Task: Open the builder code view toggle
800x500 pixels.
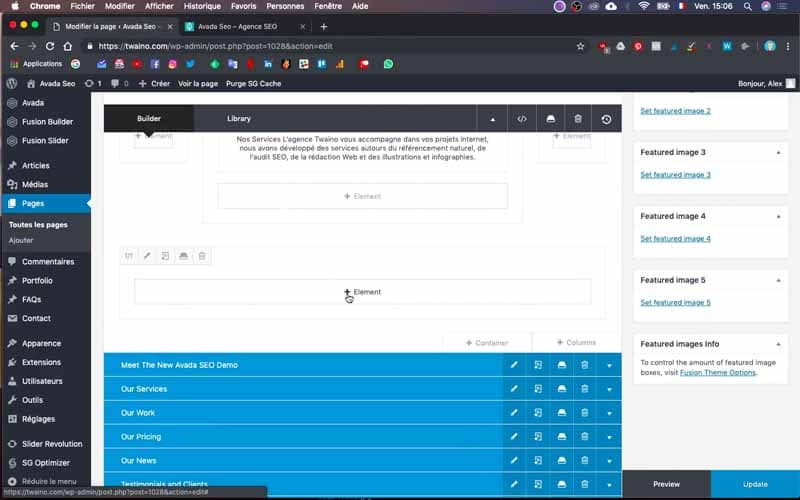Action: (x=521, y=119)
